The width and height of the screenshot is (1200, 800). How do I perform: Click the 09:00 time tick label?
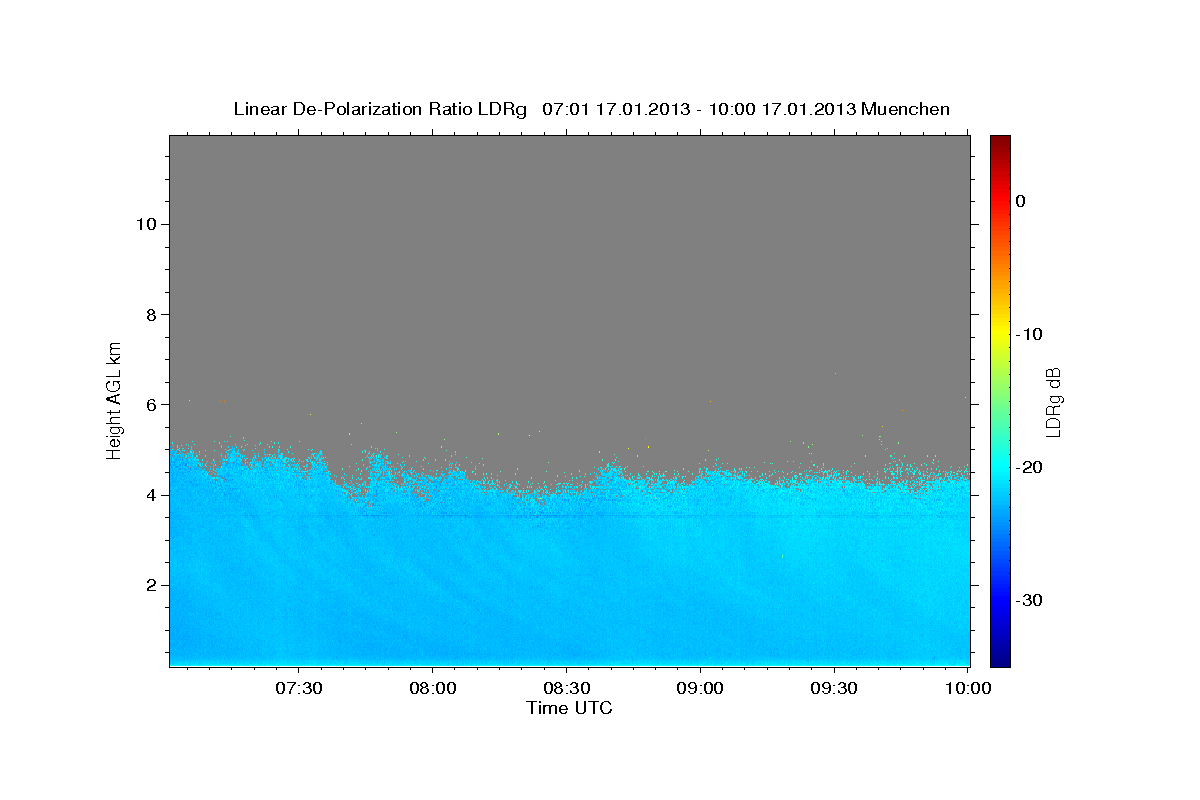(x=700, y=689)
